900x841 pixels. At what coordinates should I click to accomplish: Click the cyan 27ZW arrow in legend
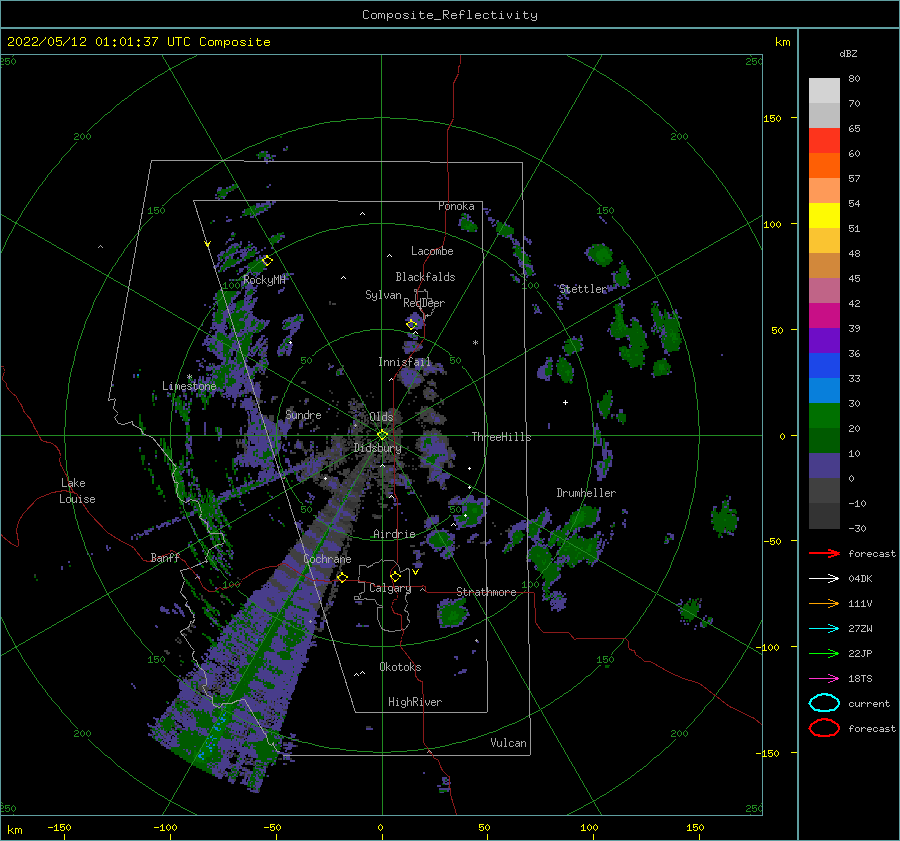[x=824, y=629]
